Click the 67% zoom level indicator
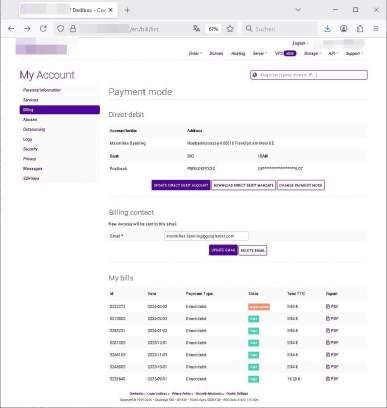 point(213,29)
